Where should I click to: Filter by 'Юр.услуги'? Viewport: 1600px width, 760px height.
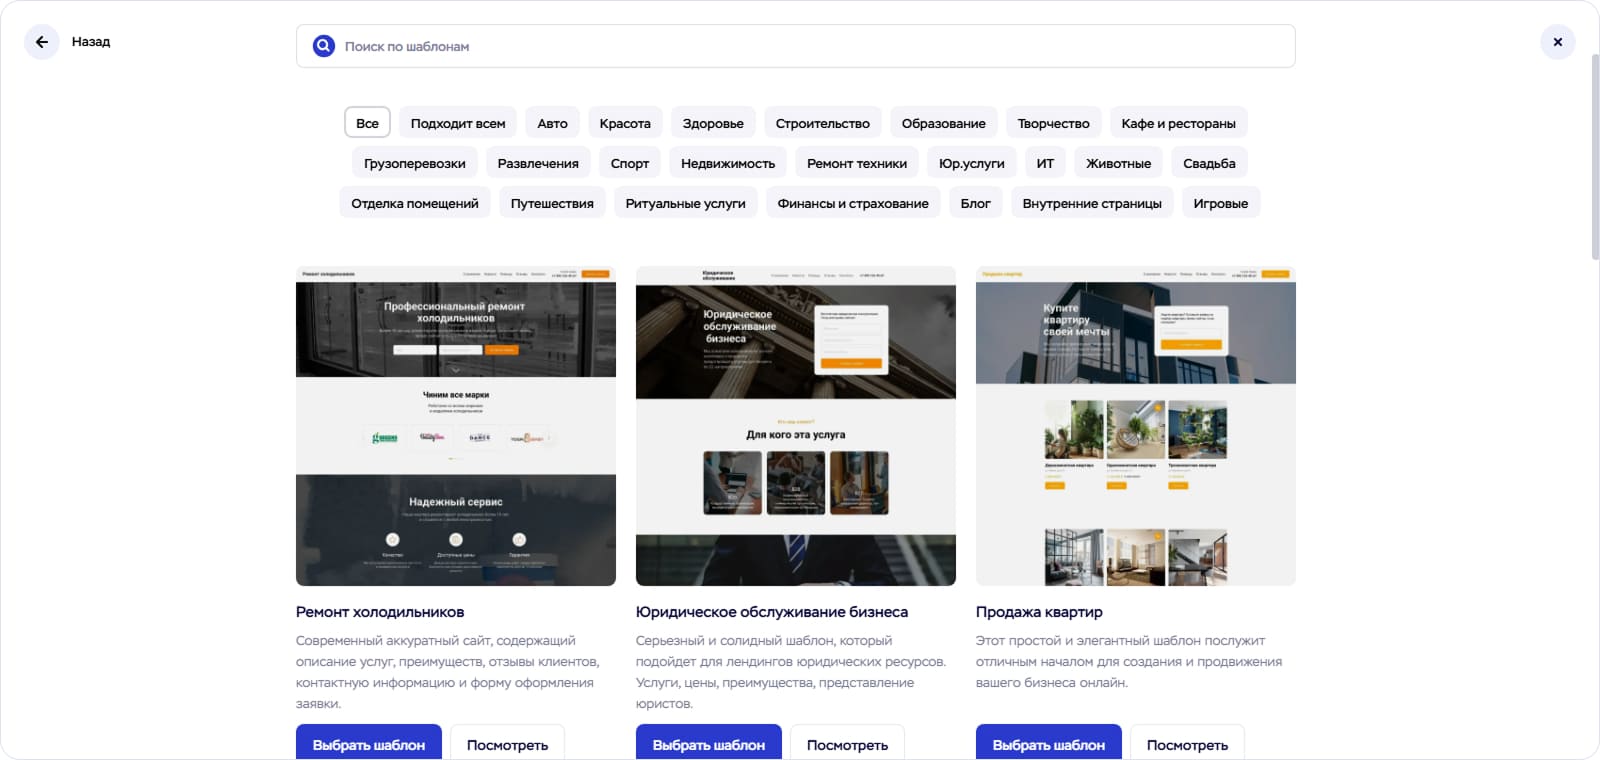tap(972, 163)
